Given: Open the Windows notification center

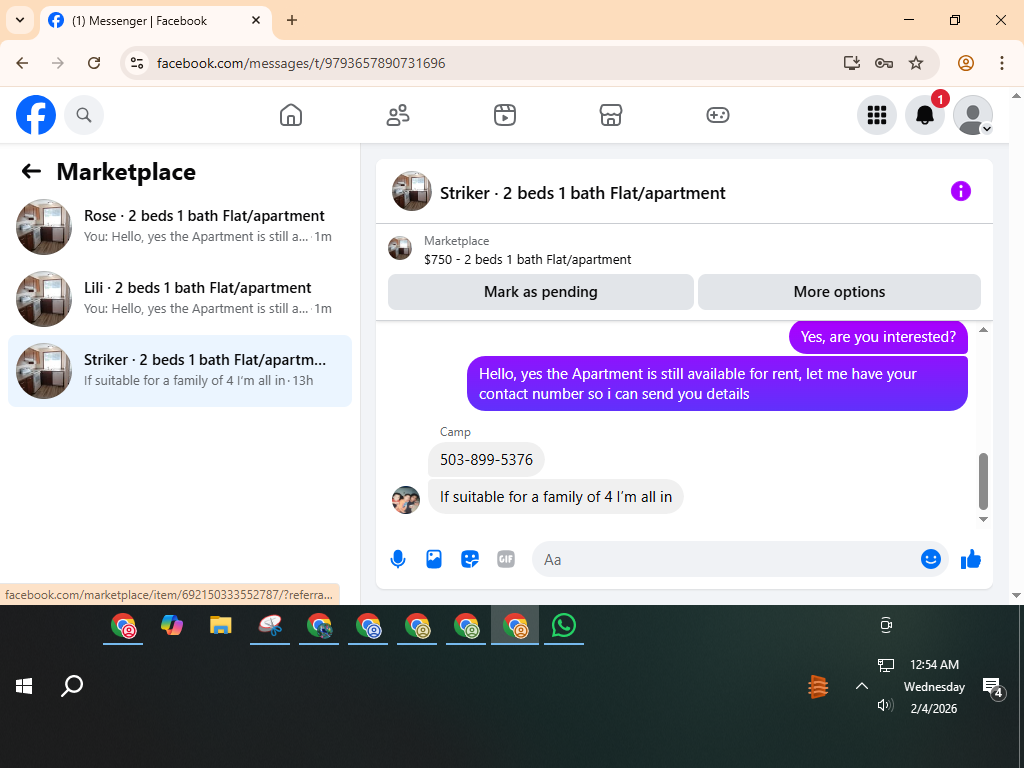Looking at the screenshot, I should pyautogui.click(x=993, y=687).
